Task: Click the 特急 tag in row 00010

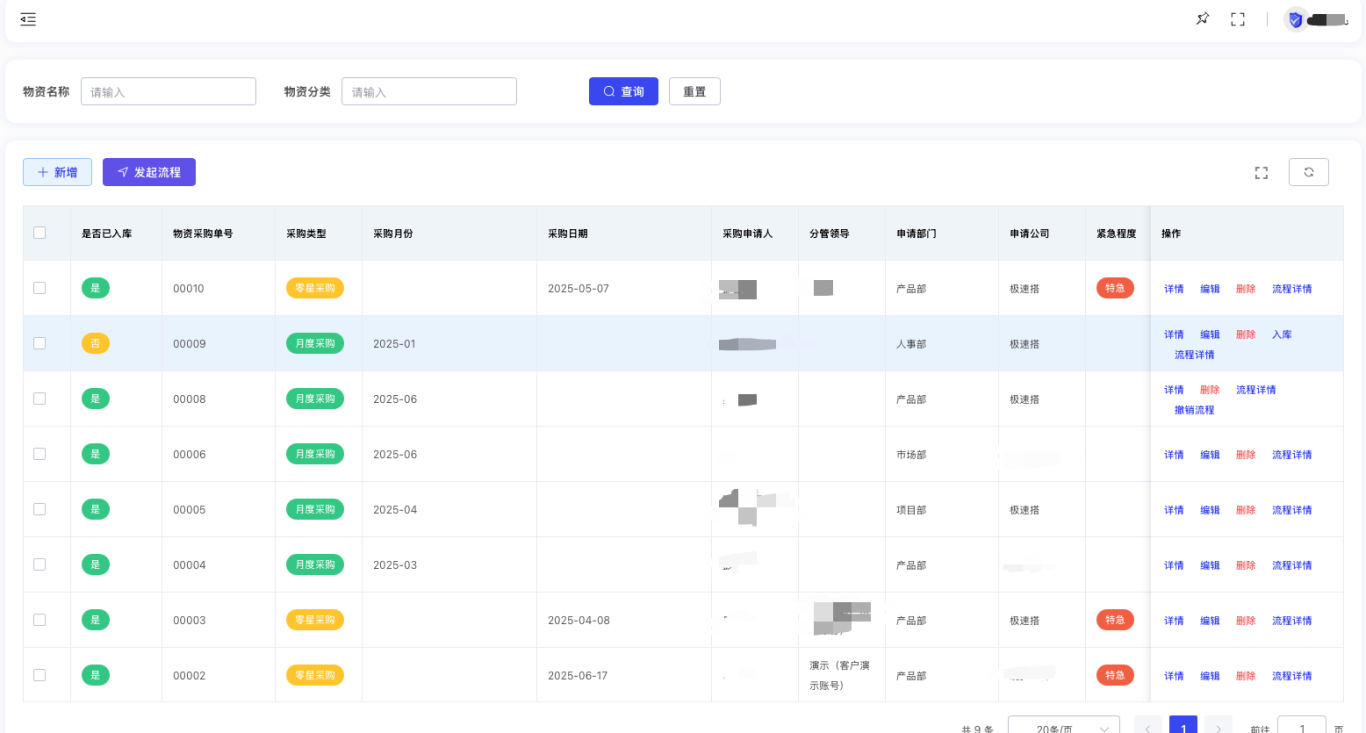Action: point(1115,288)
